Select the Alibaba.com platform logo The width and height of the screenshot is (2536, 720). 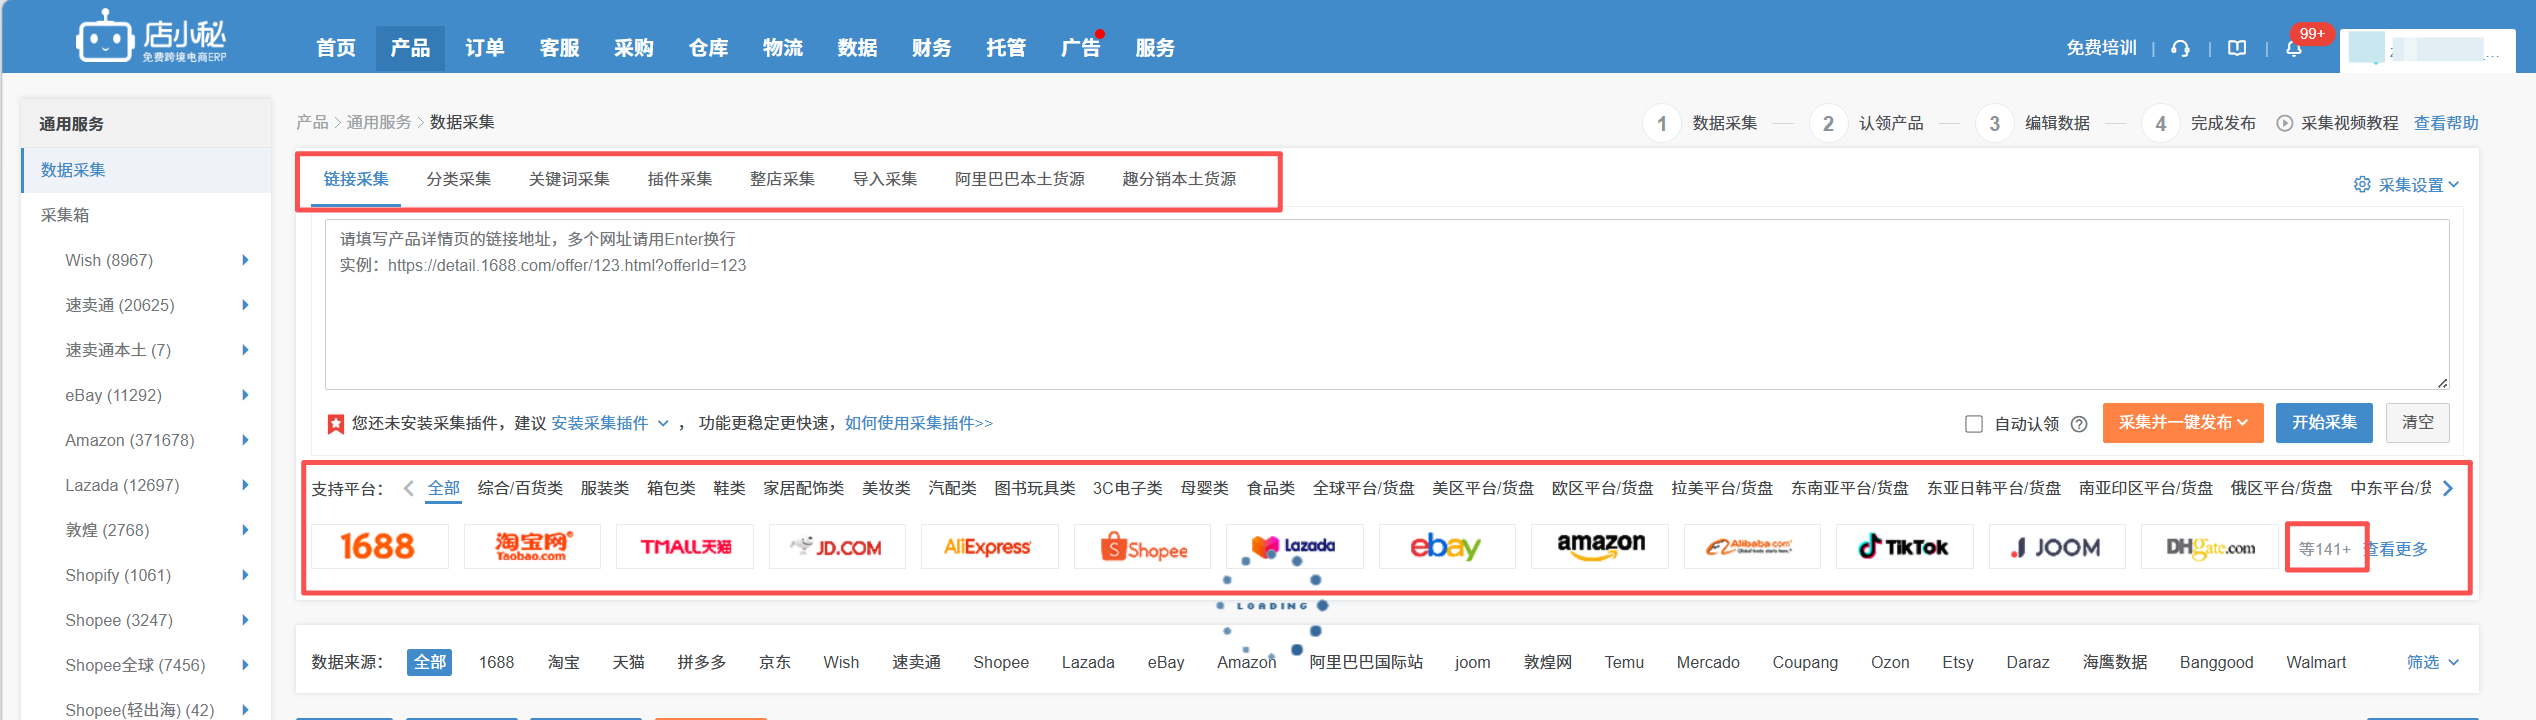1752,546
